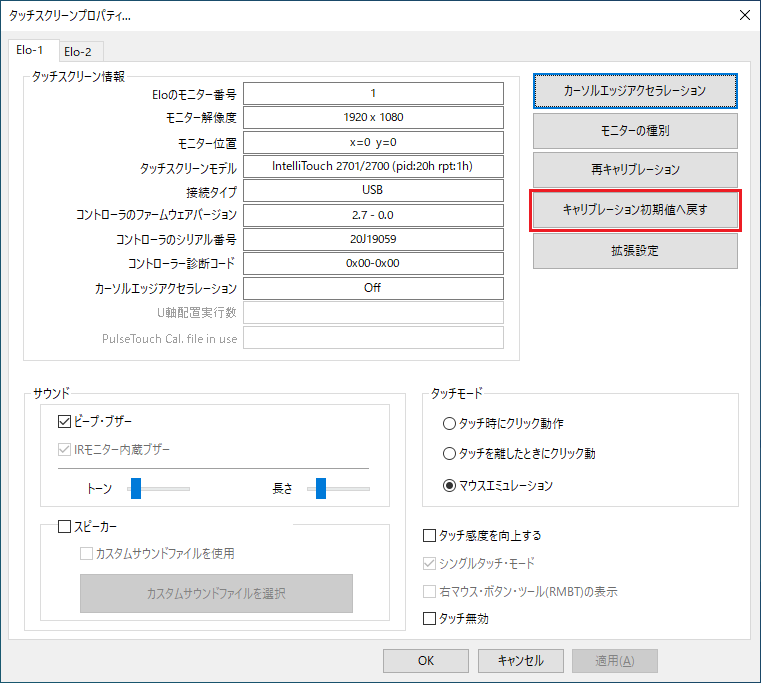The image size is (761, 683).
Task: Click the カーソルエッジアクセラレーション button
Action: click(635, 90)
